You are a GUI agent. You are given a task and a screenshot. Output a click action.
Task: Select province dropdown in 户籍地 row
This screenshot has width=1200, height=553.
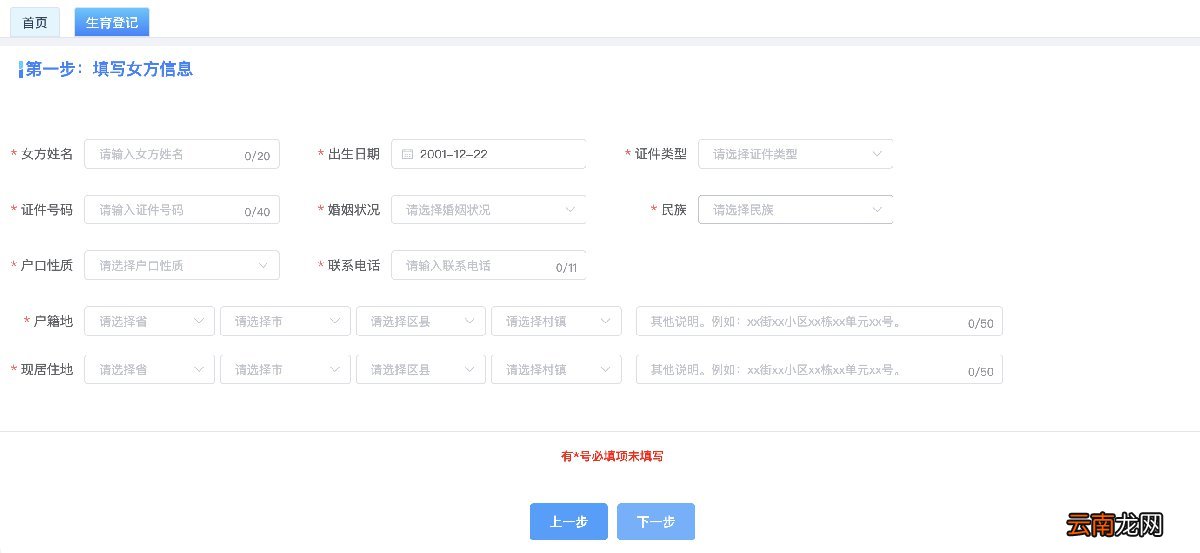coord(150,321)
